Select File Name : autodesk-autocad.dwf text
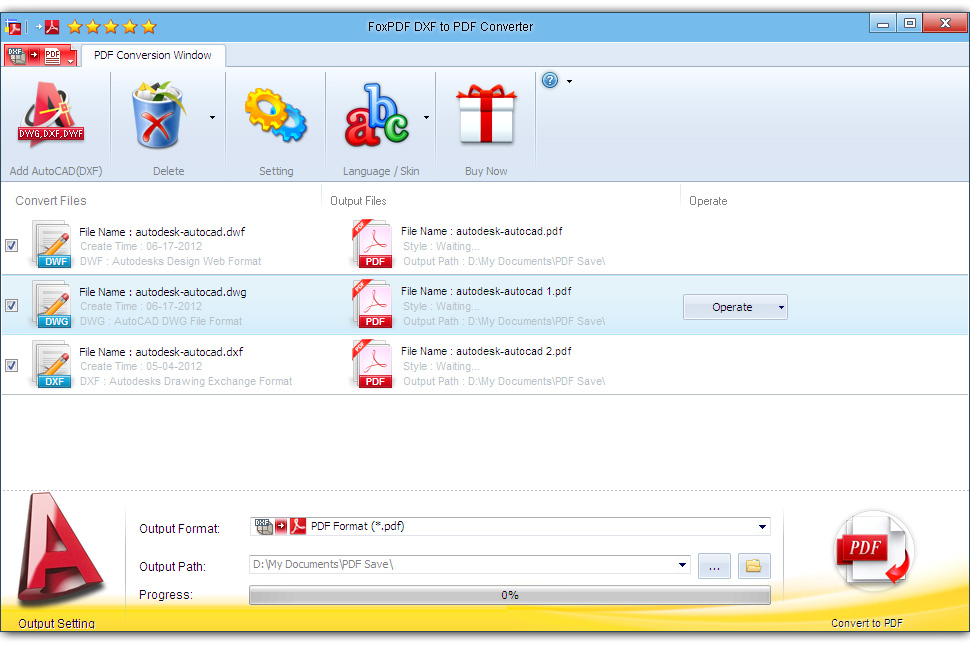 [x=162, y=232]
